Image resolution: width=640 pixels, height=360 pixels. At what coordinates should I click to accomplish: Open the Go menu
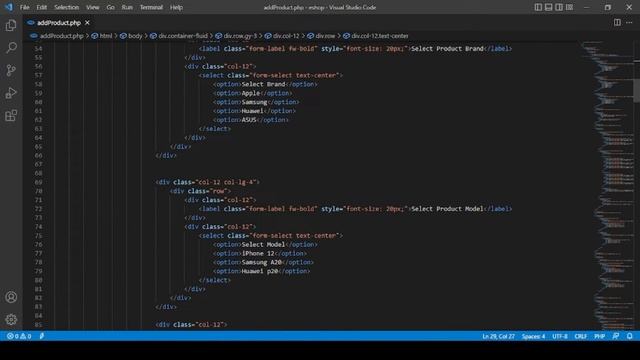point(110,7)
